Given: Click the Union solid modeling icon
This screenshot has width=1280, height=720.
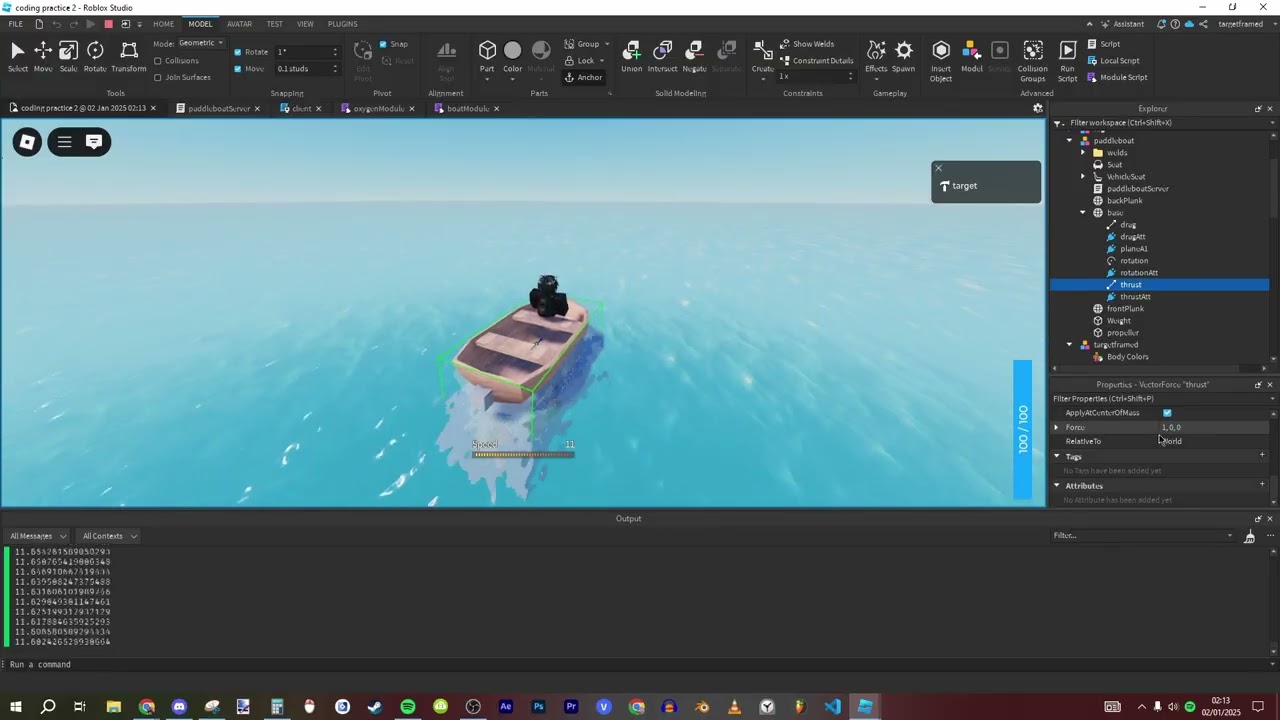Looking at the screenshot, I should (631, 56).
